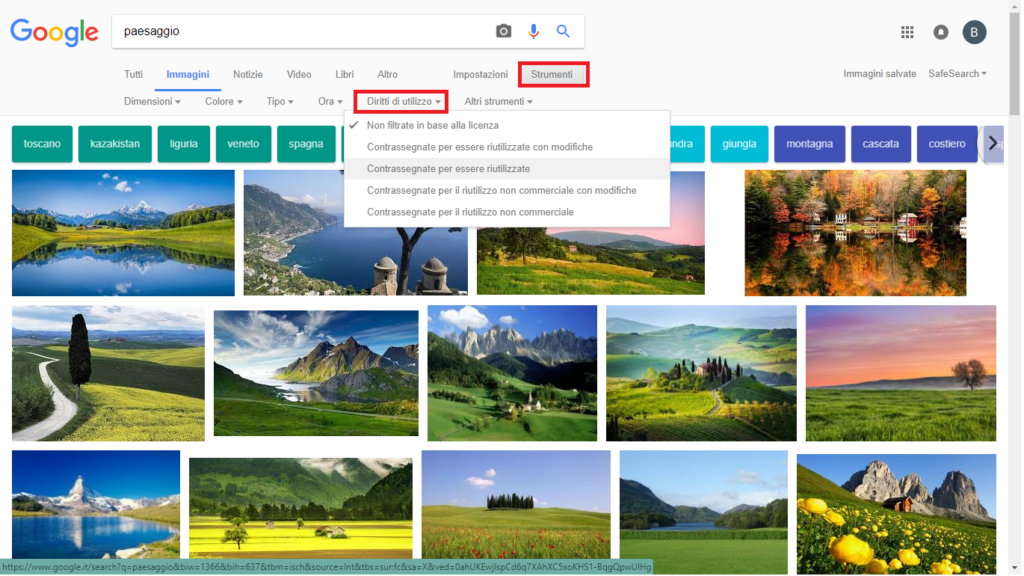Screen dimensions: 1024x576
Task: Click the microphone voice search icon
Action: coord(533,31)
